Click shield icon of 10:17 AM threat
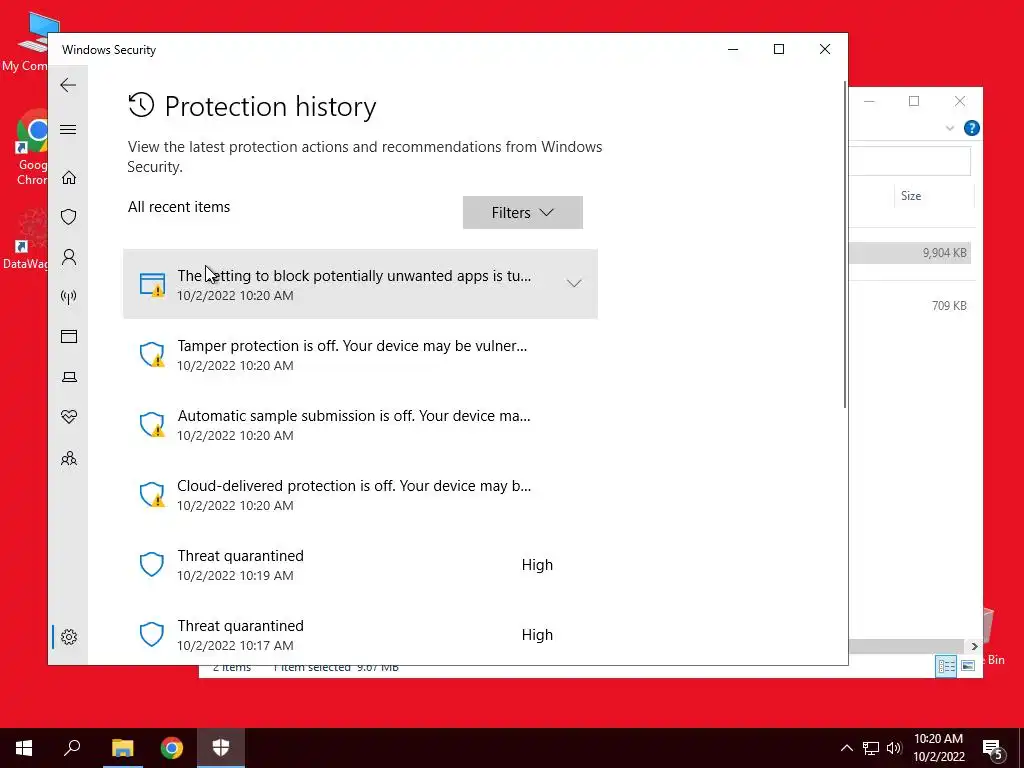 click(x=152, y=634)
